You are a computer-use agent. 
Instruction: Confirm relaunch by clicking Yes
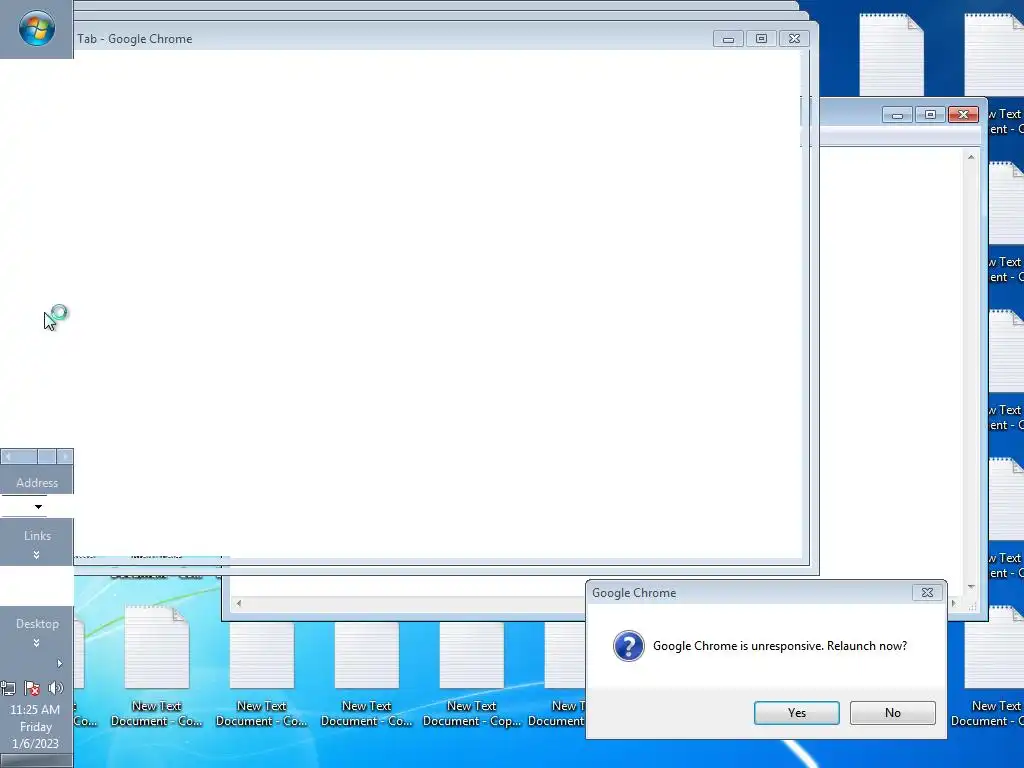[796, 712]
